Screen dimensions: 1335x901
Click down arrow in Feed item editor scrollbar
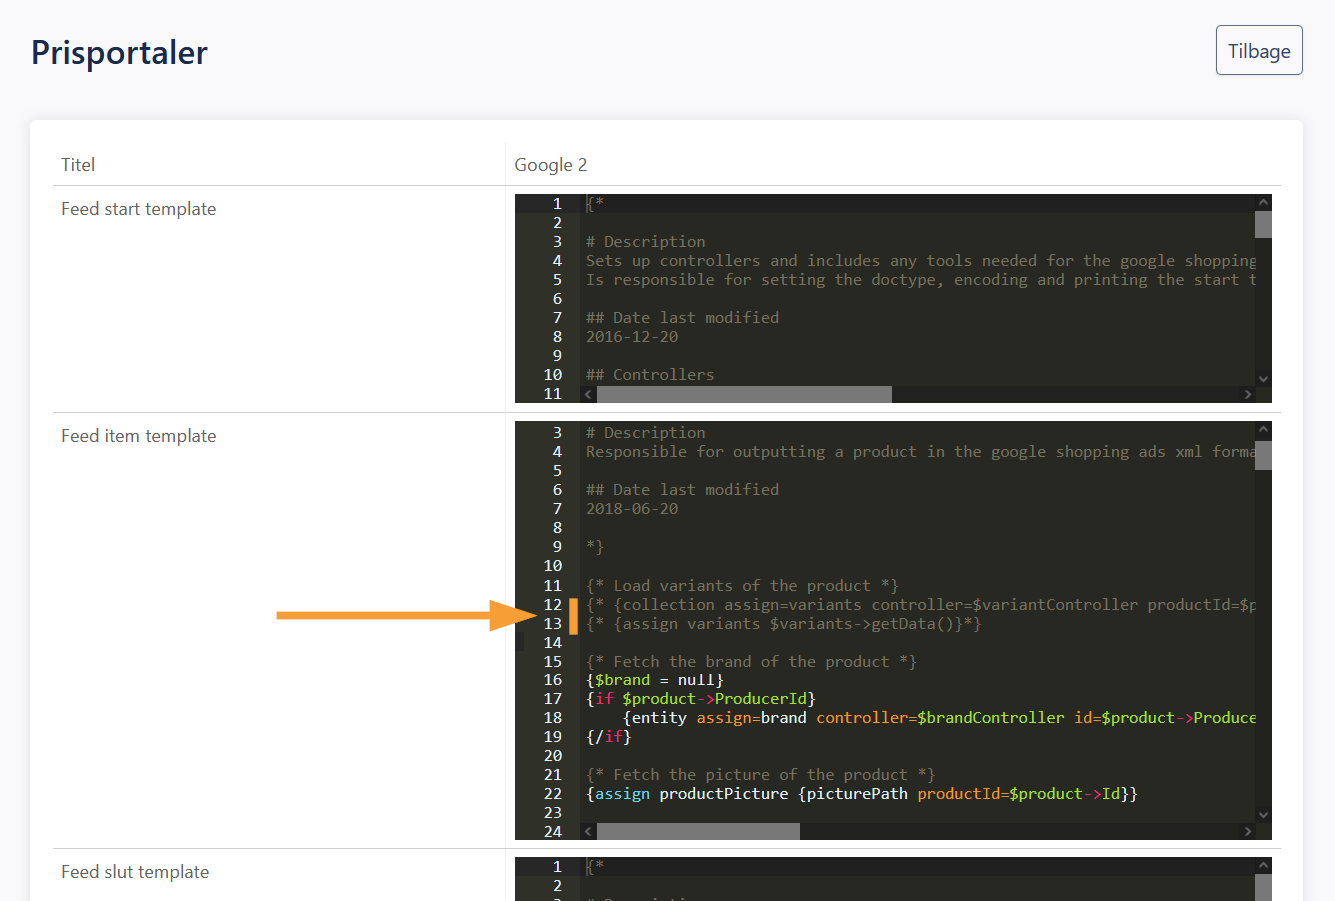(1263, 814)
